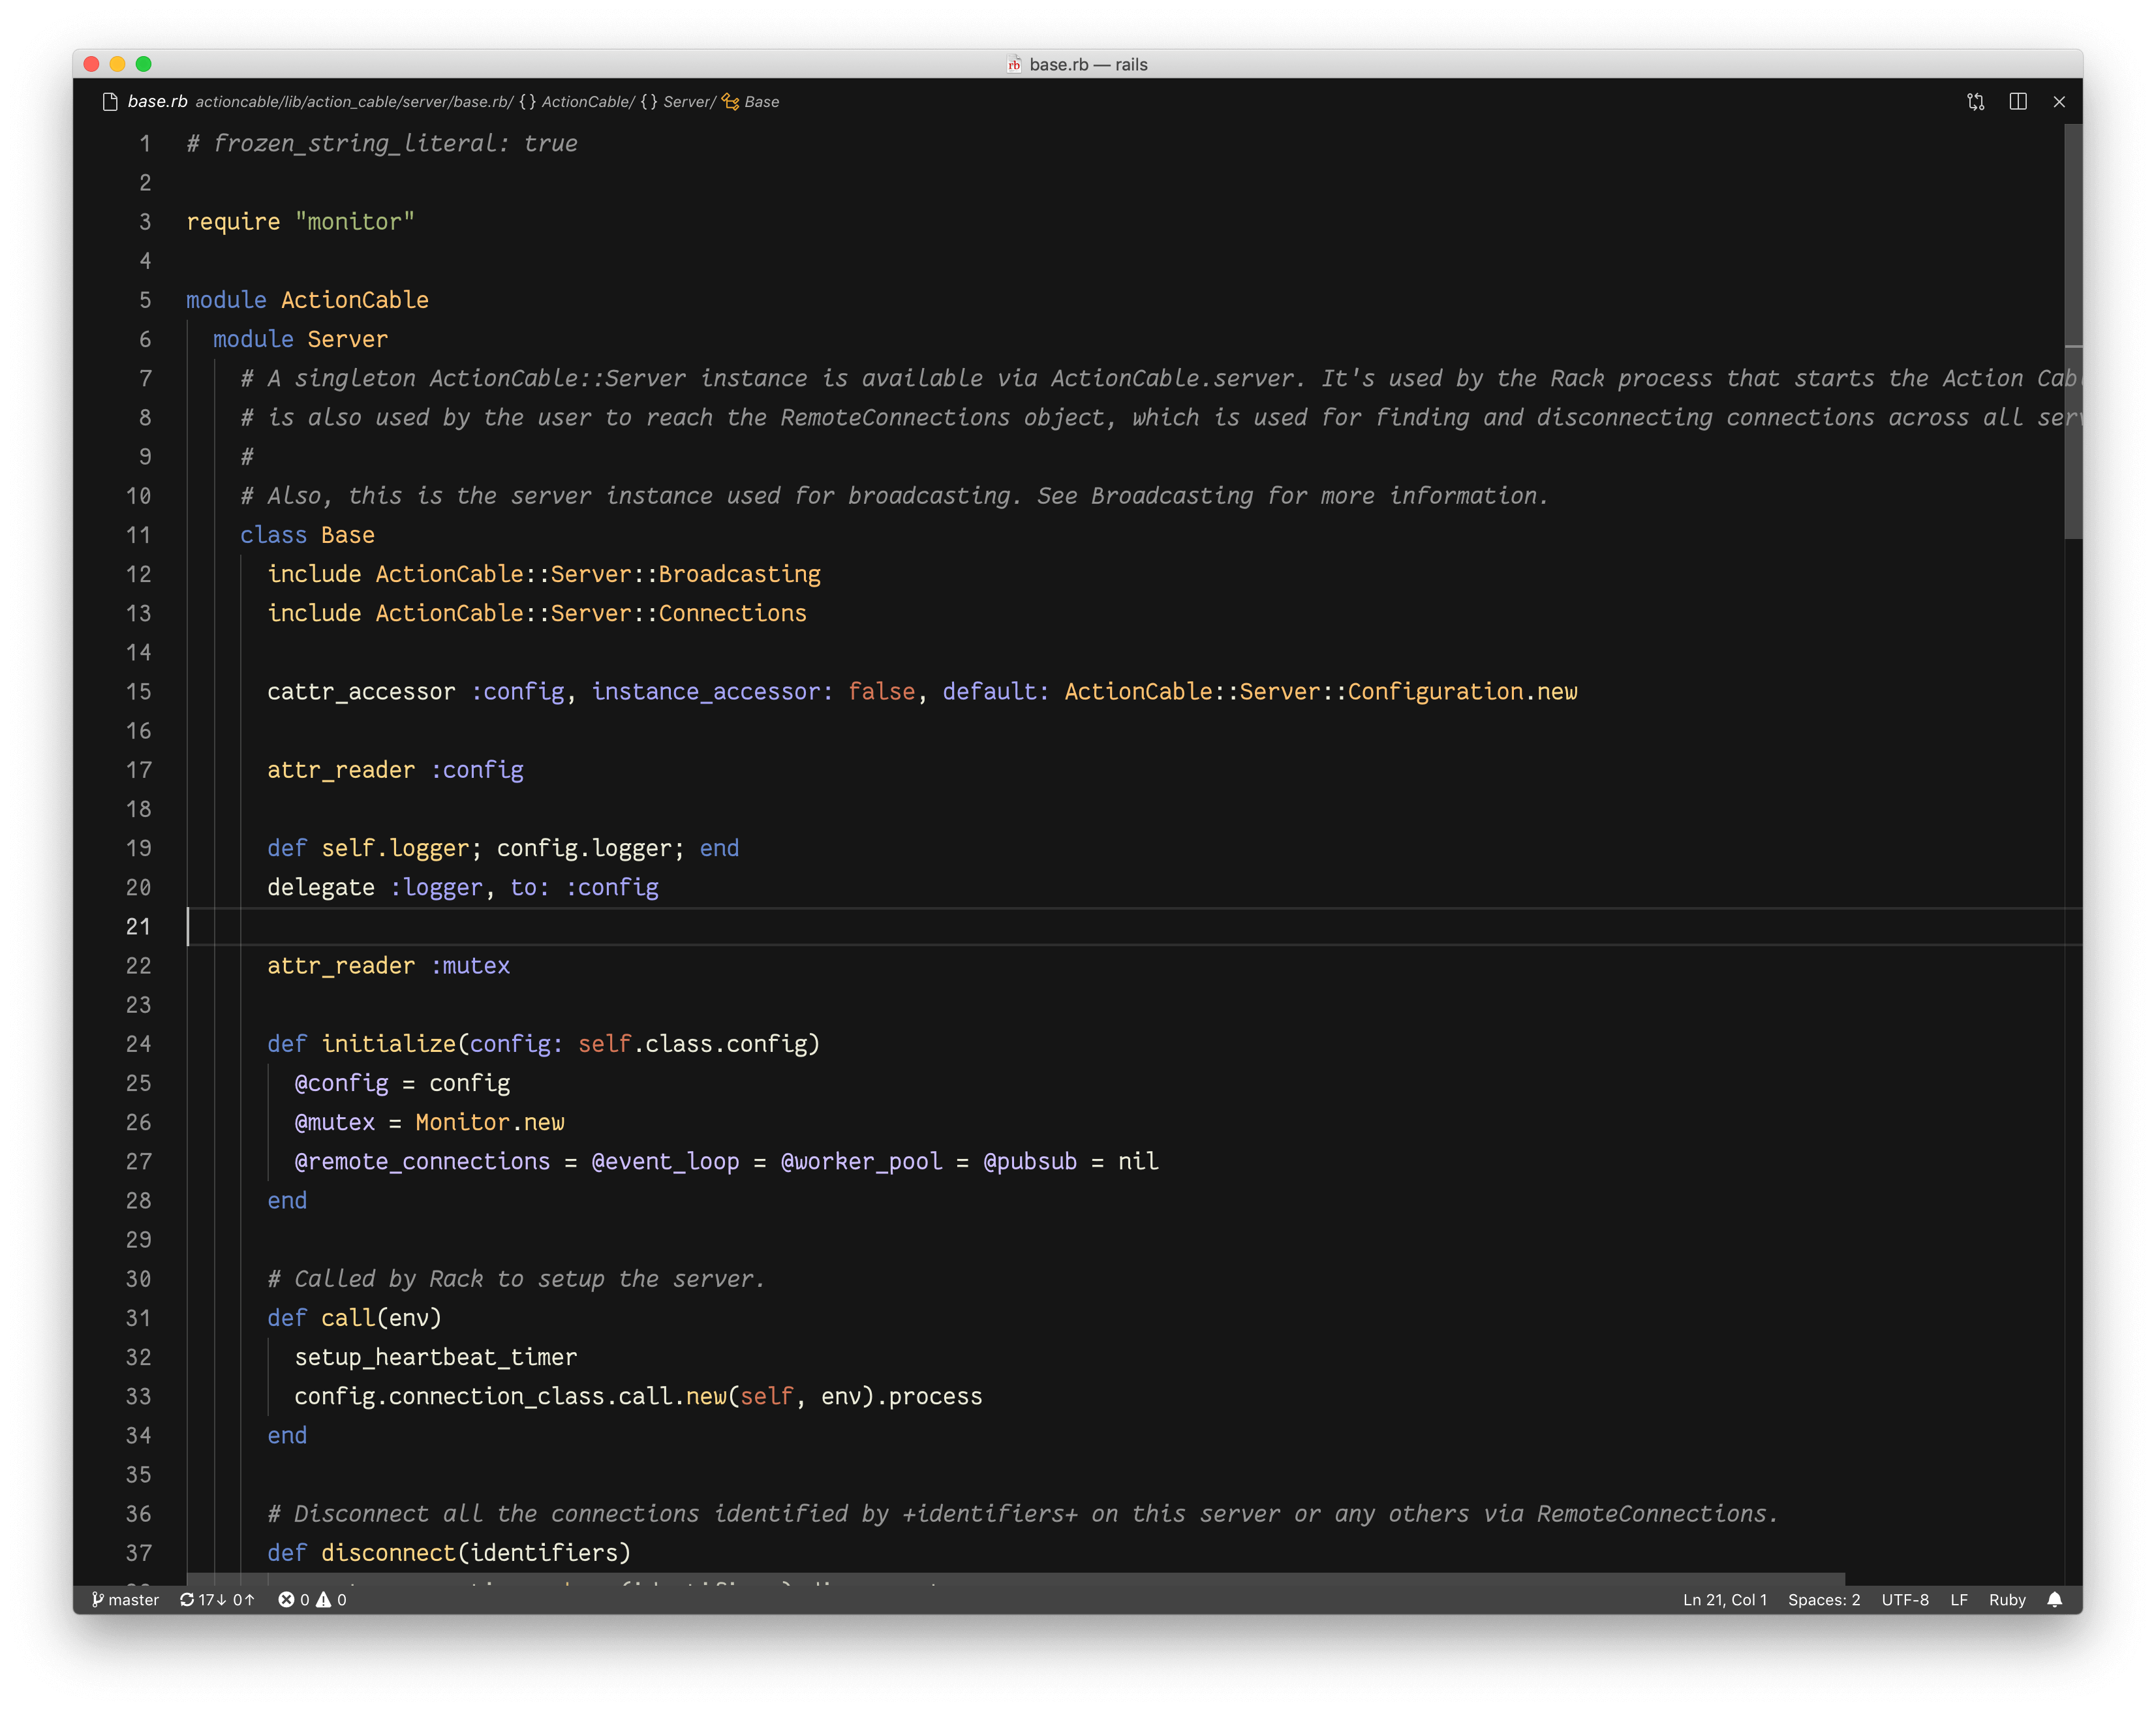Split the editor to the right

tap(2017, 102)
